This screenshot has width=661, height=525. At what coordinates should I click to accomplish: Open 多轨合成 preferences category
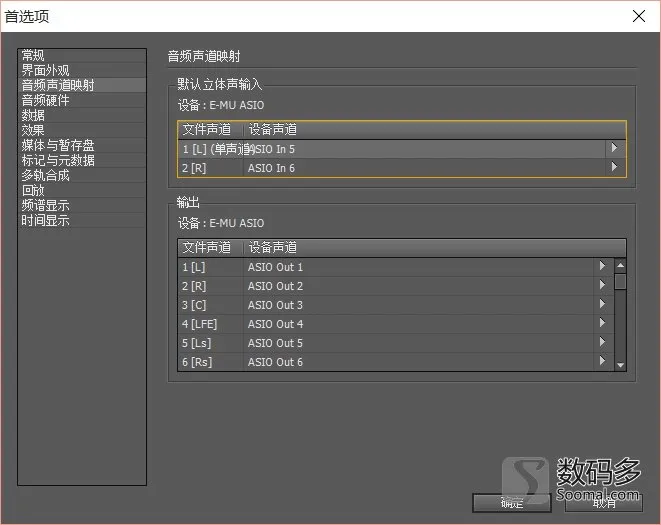[46, 175]
